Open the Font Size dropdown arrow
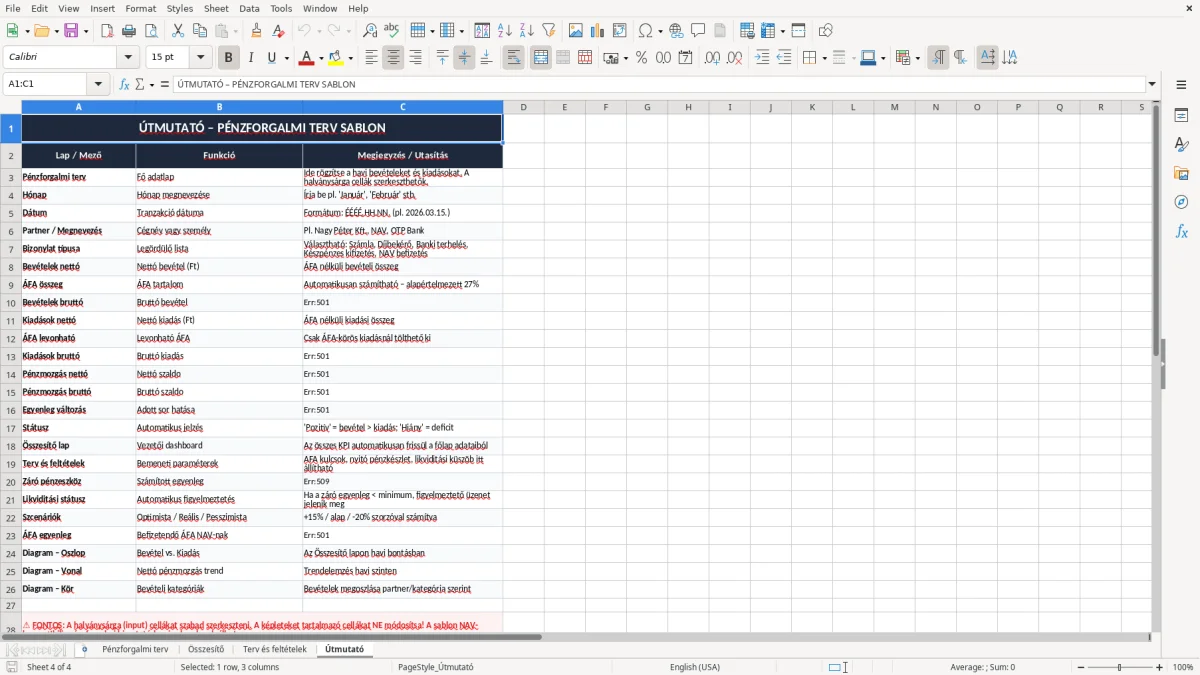1200x675 pixels. (x=201, y=58)
